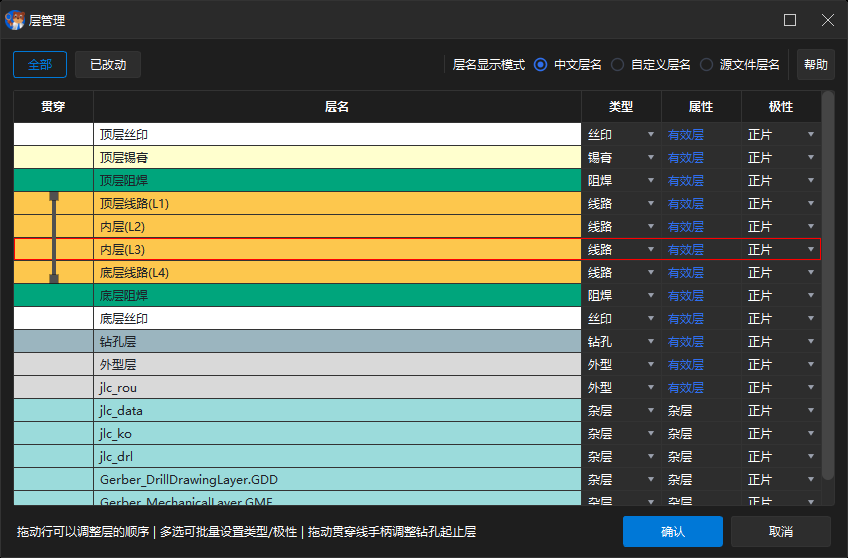Click the bottom handle of the drill span line

coord(54,278)
